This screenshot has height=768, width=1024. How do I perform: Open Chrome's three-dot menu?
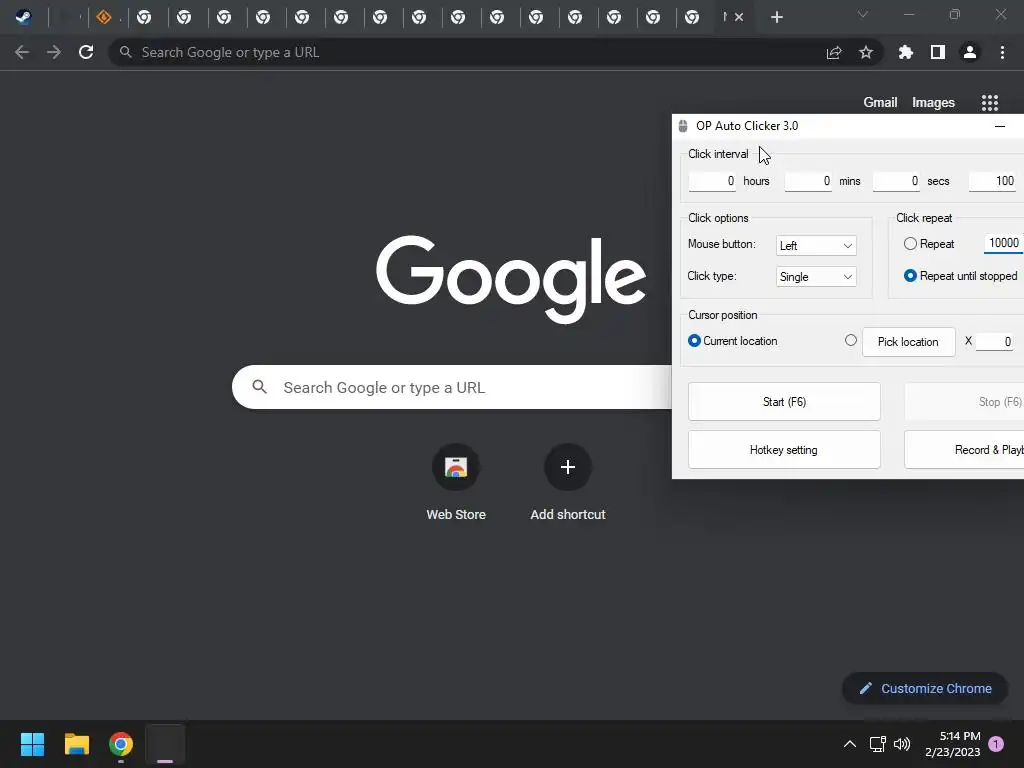coord(1002,52)
